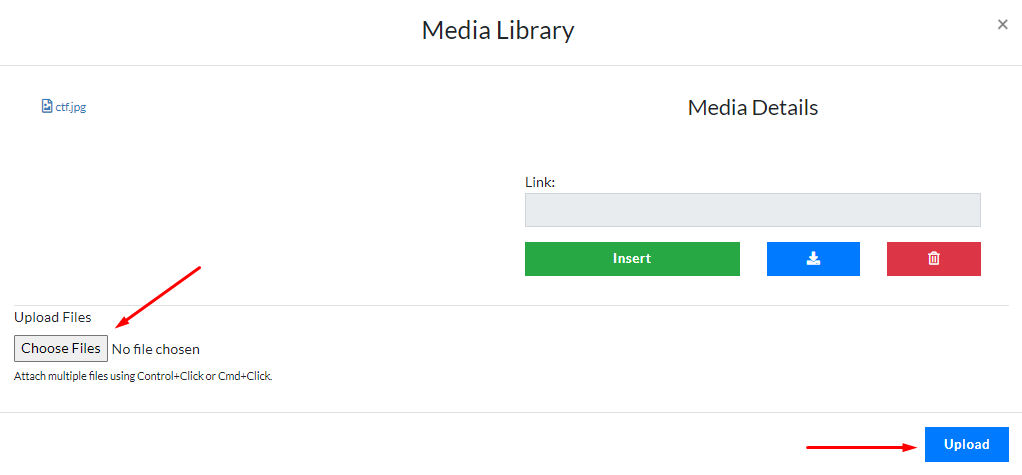
Task: Close the Media Library dialog
Action: point(1002,25)
